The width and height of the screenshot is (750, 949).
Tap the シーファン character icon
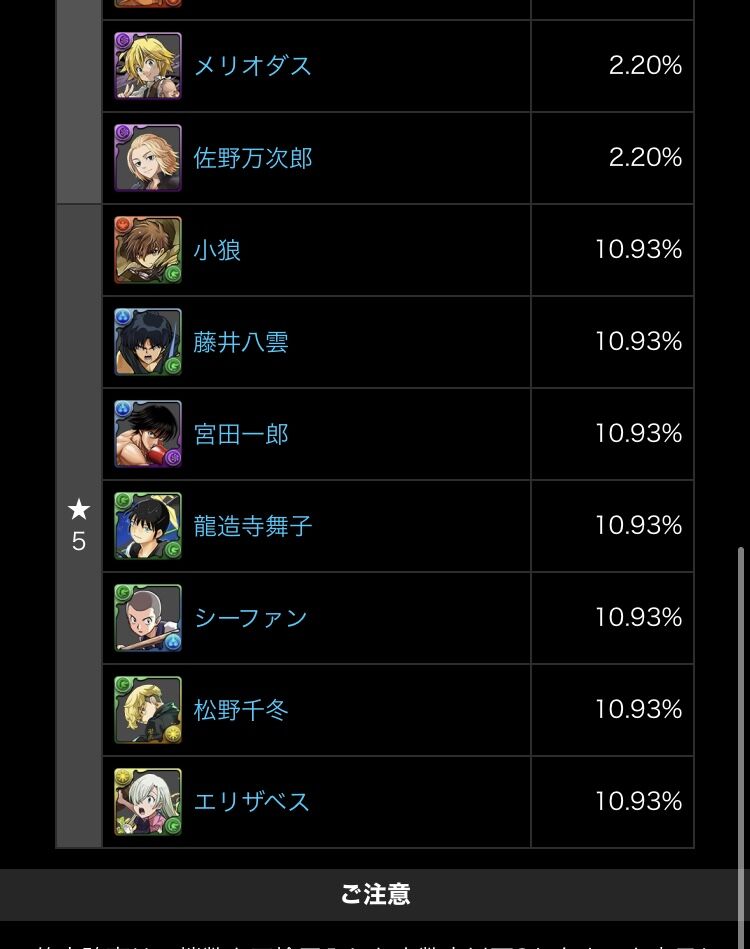point(148,617)
